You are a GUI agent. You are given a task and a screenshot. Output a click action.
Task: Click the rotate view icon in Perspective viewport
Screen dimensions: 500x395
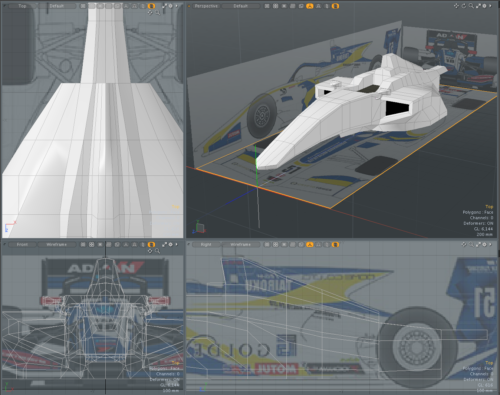(464, 6)
